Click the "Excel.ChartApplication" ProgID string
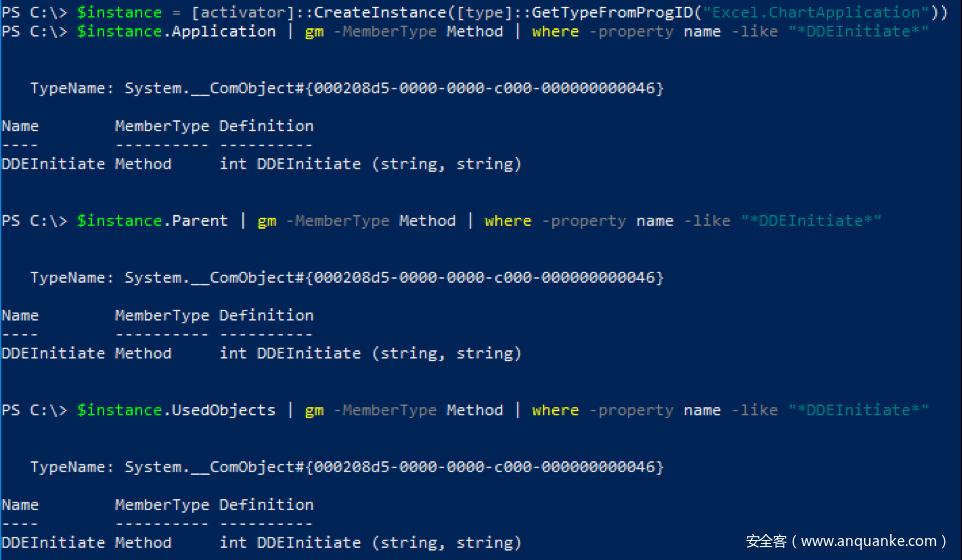Screen dimensions: 962x560 tap(816, 12)
